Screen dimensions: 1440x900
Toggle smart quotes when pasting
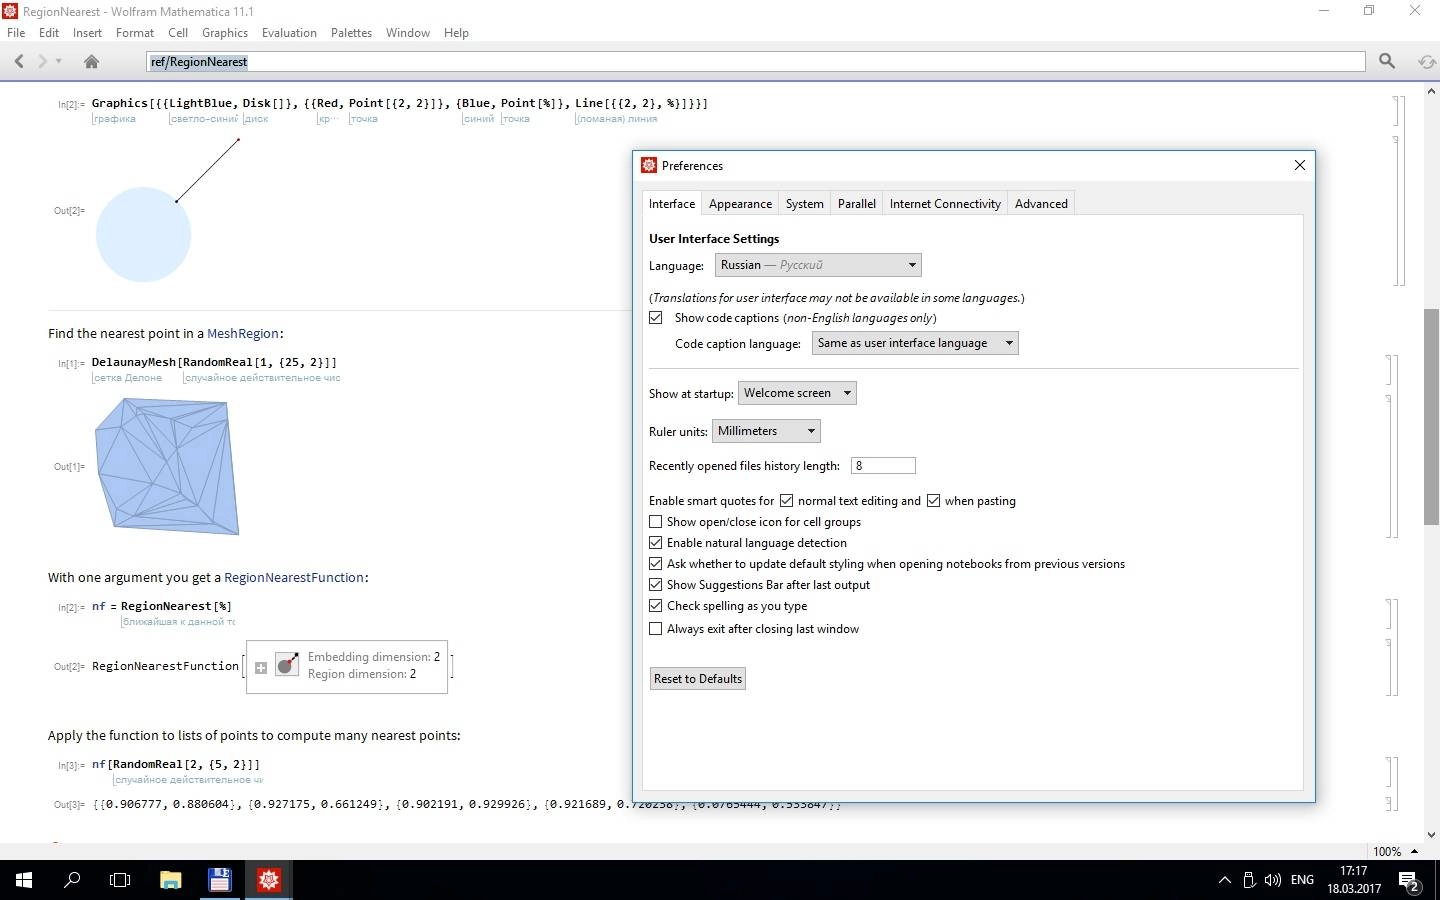click(x=933, y=500)
